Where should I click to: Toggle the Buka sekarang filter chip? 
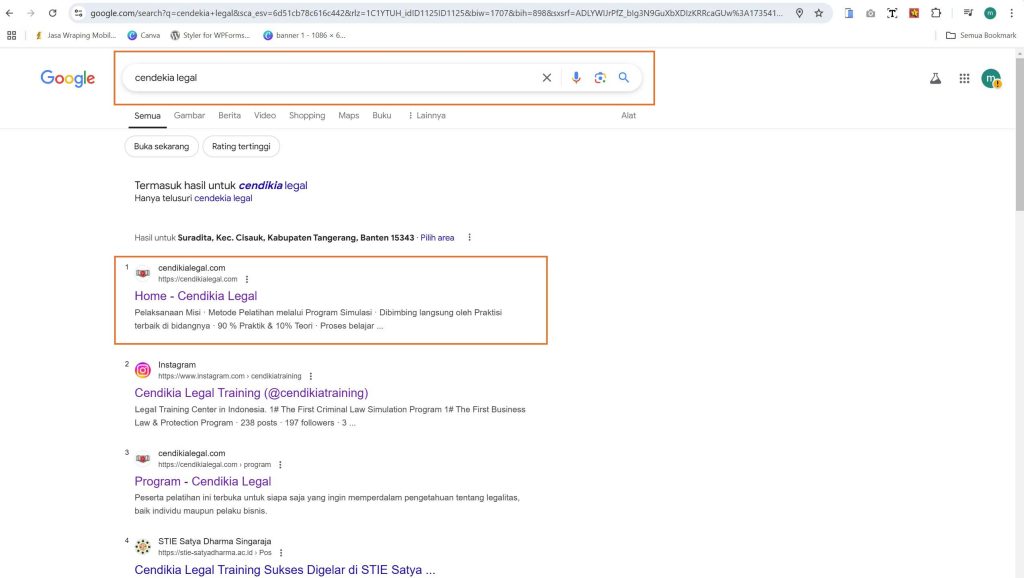161,146
